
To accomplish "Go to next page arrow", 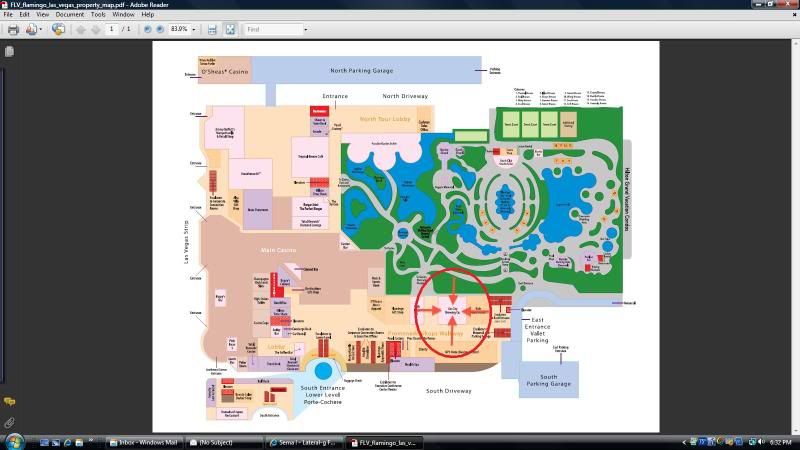I will pos(95,30).
